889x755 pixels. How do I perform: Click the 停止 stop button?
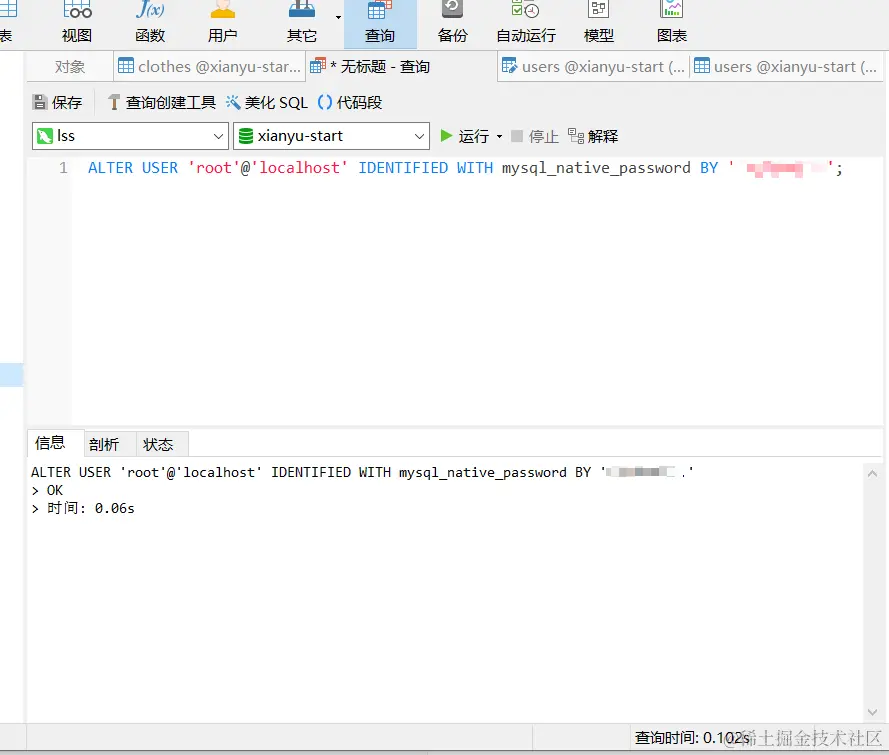535,136
